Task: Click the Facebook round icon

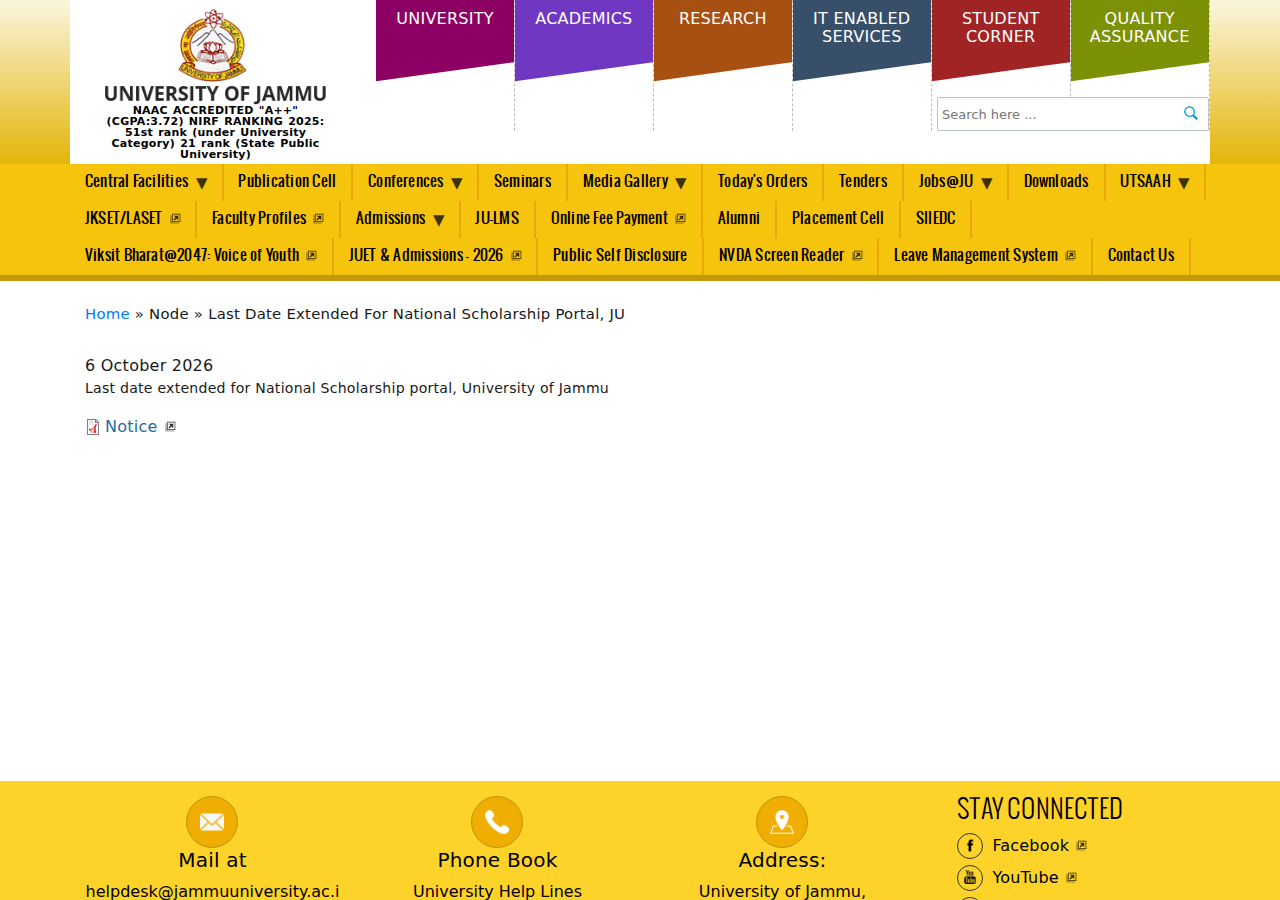Action: pyautogui.click(x=970, y=846)
